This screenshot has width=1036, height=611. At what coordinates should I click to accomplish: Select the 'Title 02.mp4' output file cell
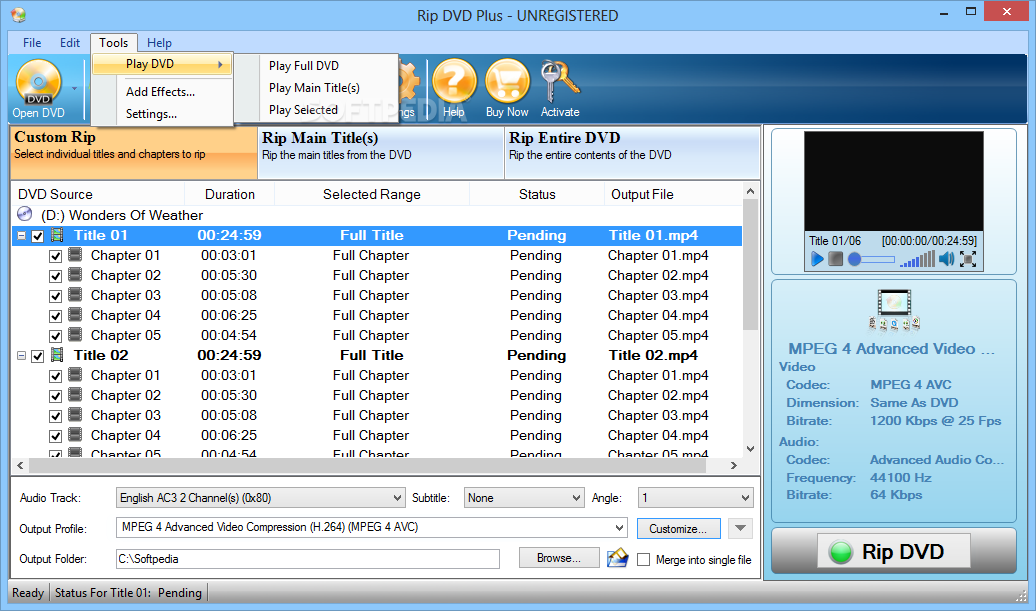point(653,355)
